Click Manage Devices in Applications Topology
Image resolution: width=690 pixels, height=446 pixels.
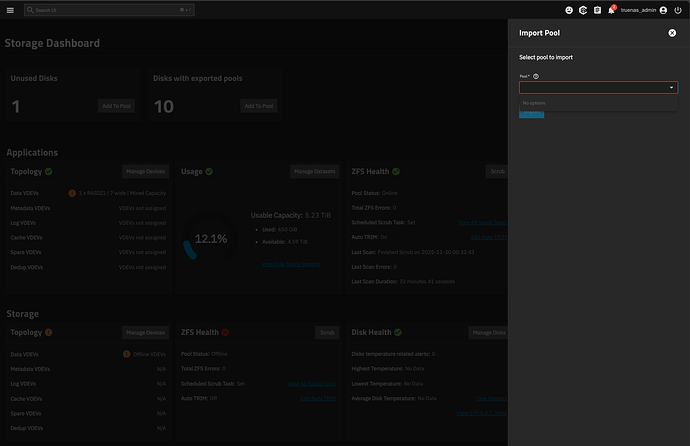click(145, 172)
